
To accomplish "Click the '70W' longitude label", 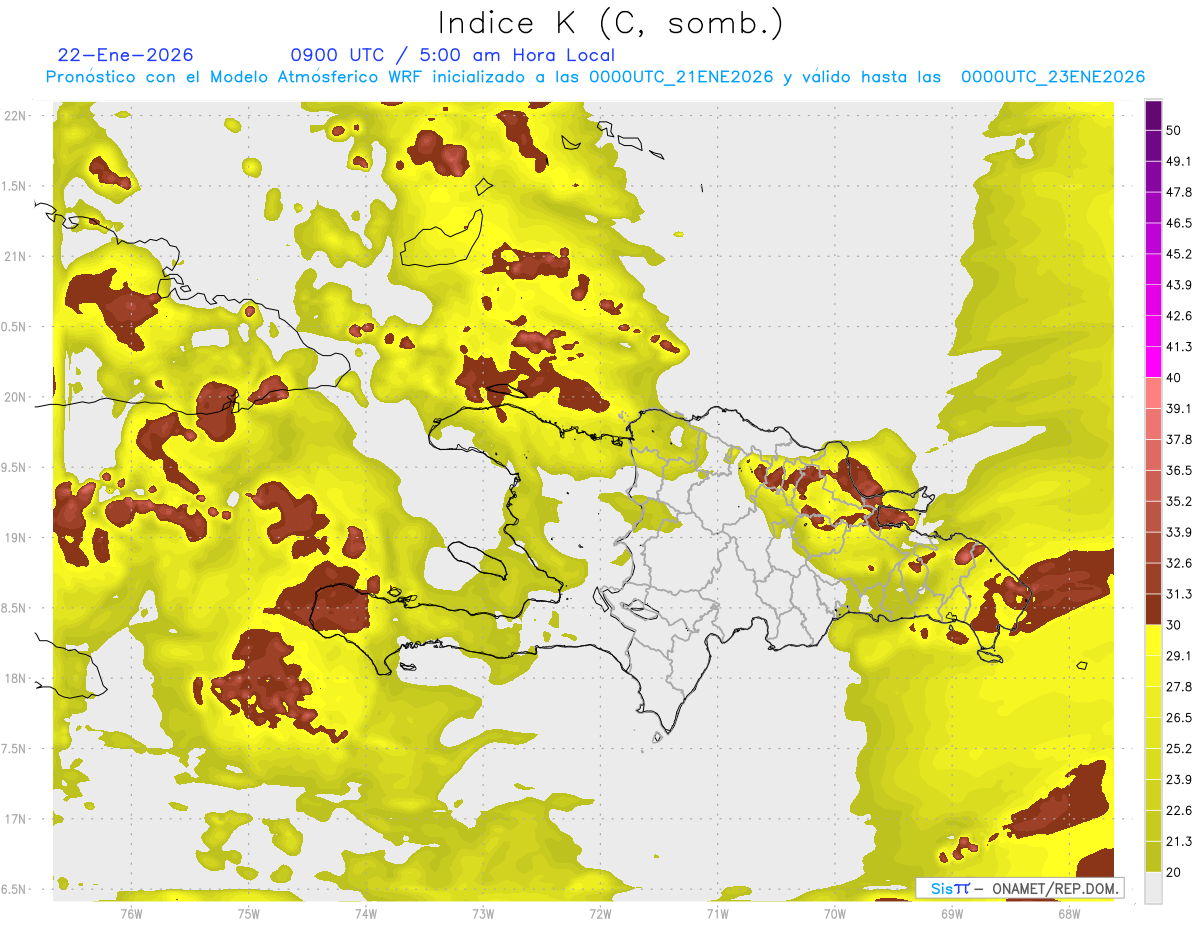I will click(835, 914).
